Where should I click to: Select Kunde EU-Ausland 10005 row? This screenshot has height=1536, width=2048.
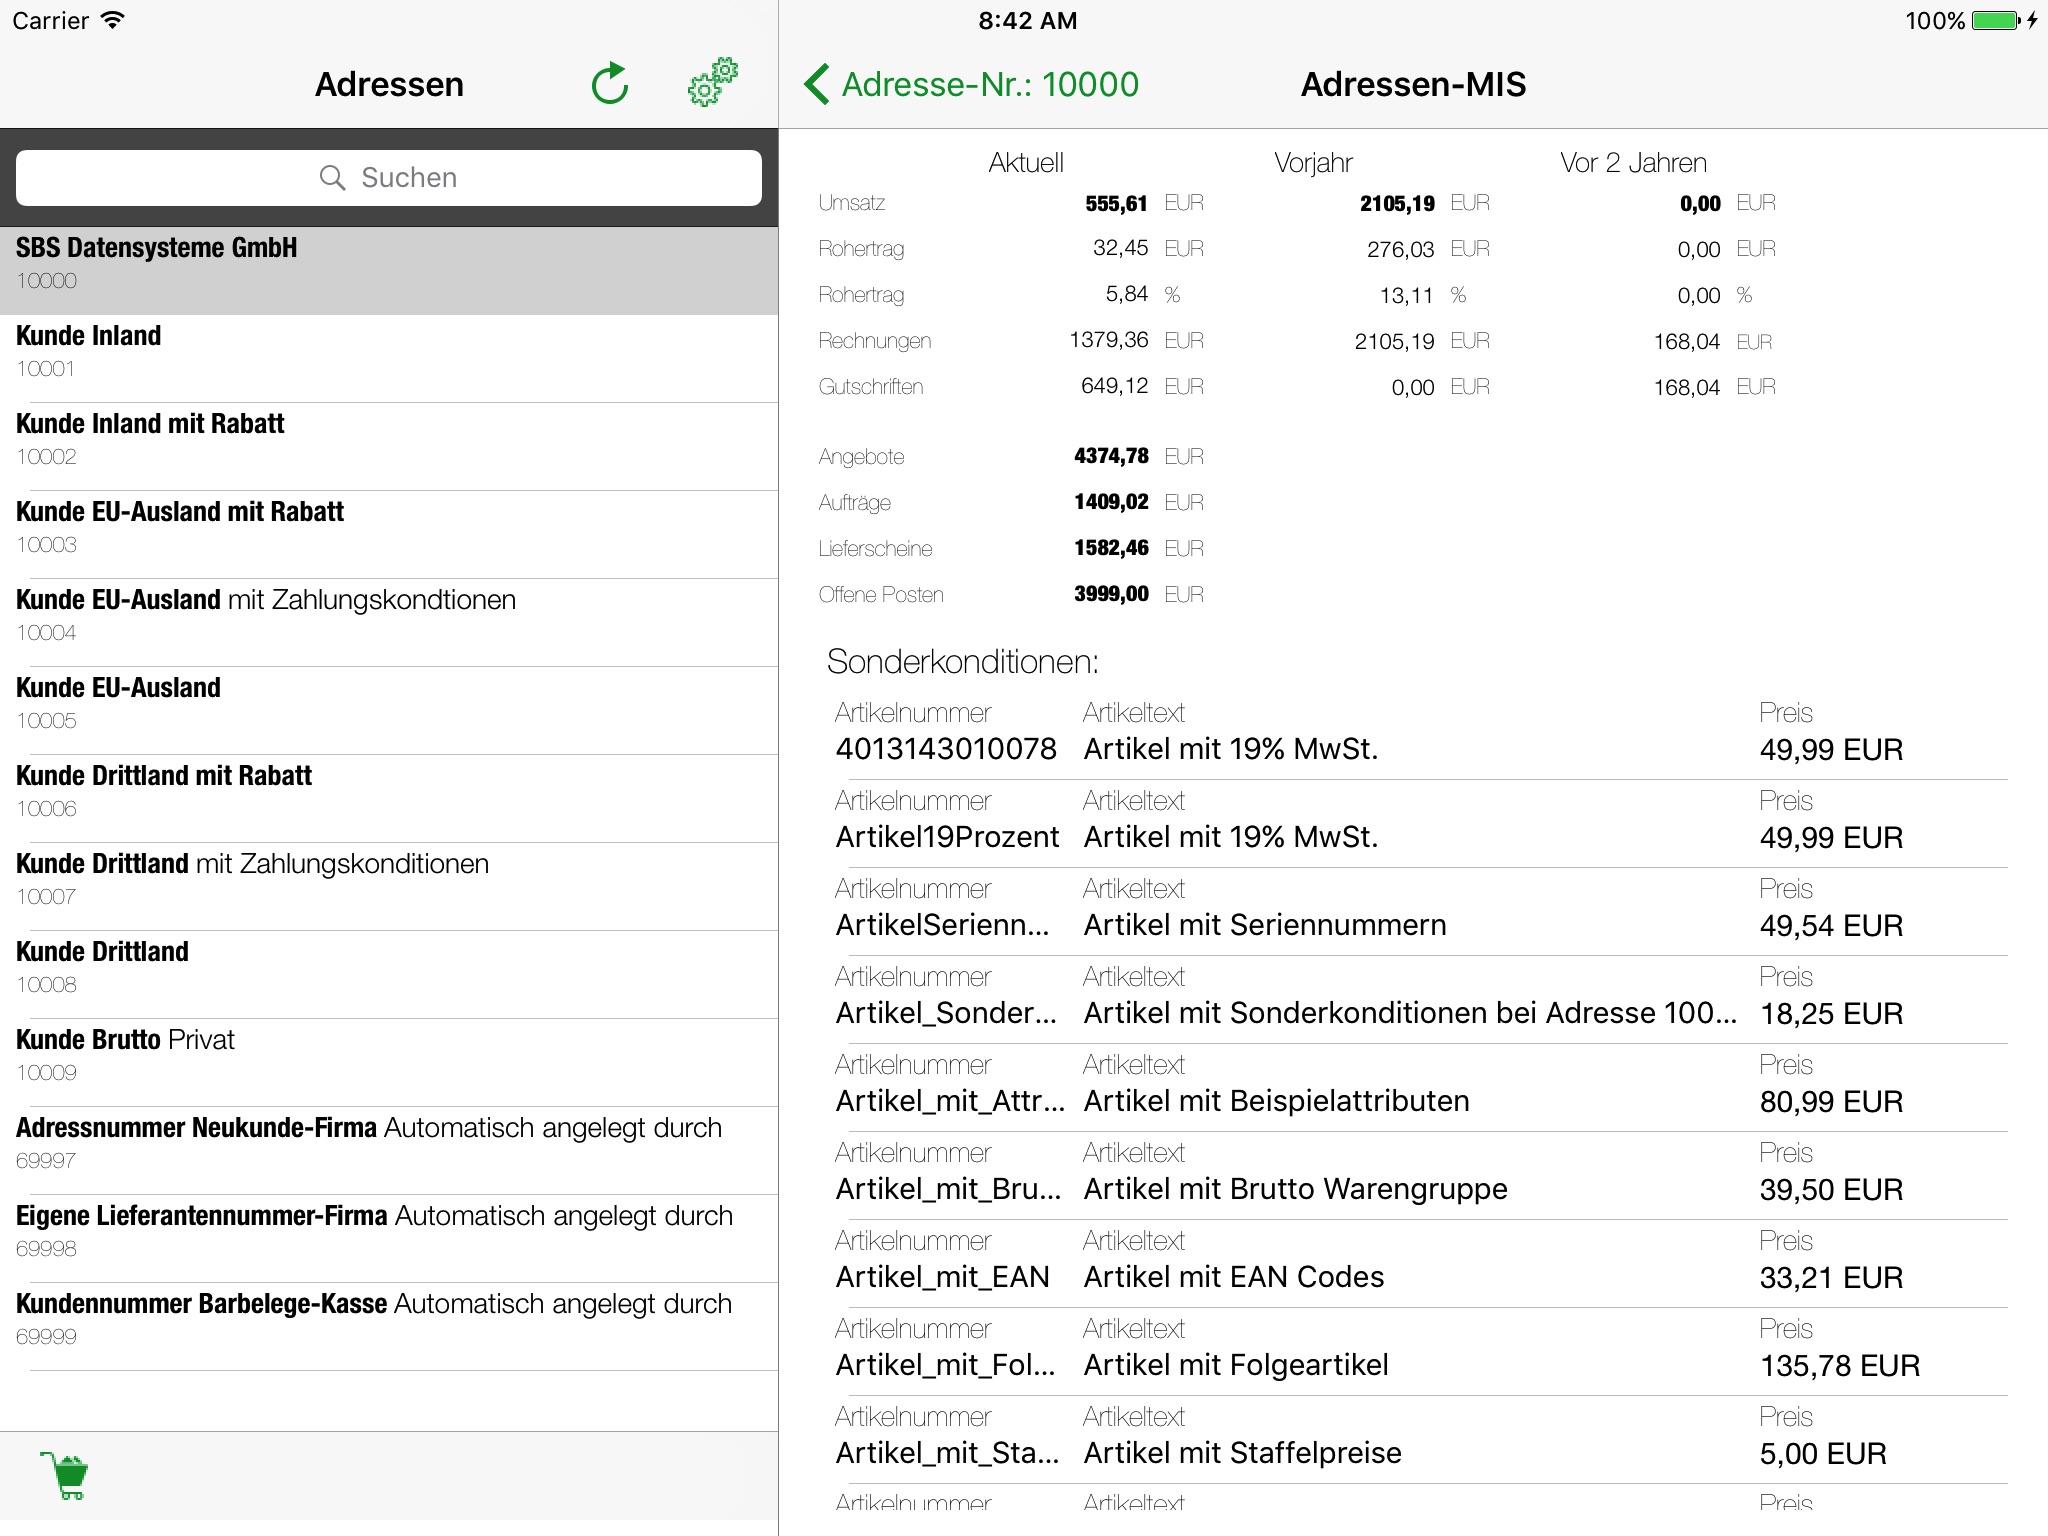tap(389, 711)
